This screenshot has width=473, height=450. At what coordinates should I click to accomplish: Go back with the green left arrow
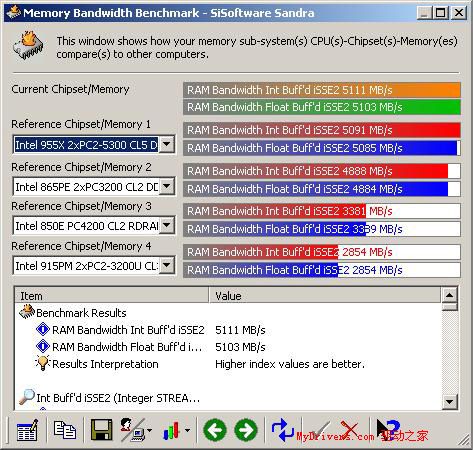click(x=215, y=430)
